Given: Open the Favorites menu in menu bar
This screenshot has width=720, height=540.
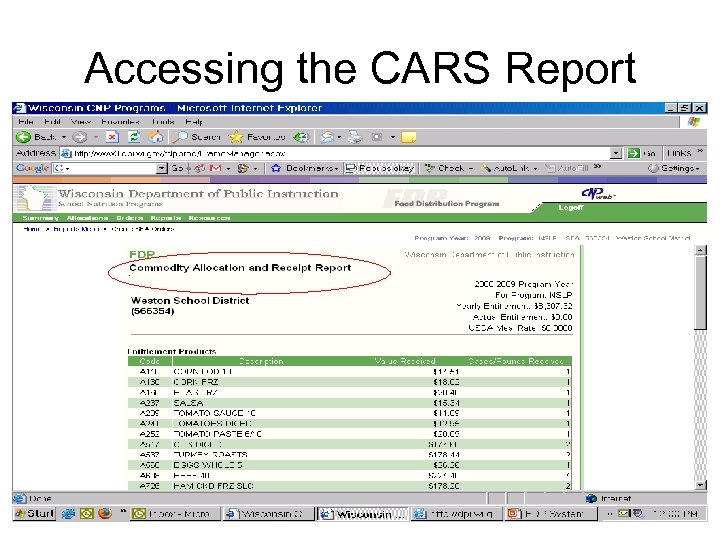Looking at the screenshot, I should [x=120, y=122].
